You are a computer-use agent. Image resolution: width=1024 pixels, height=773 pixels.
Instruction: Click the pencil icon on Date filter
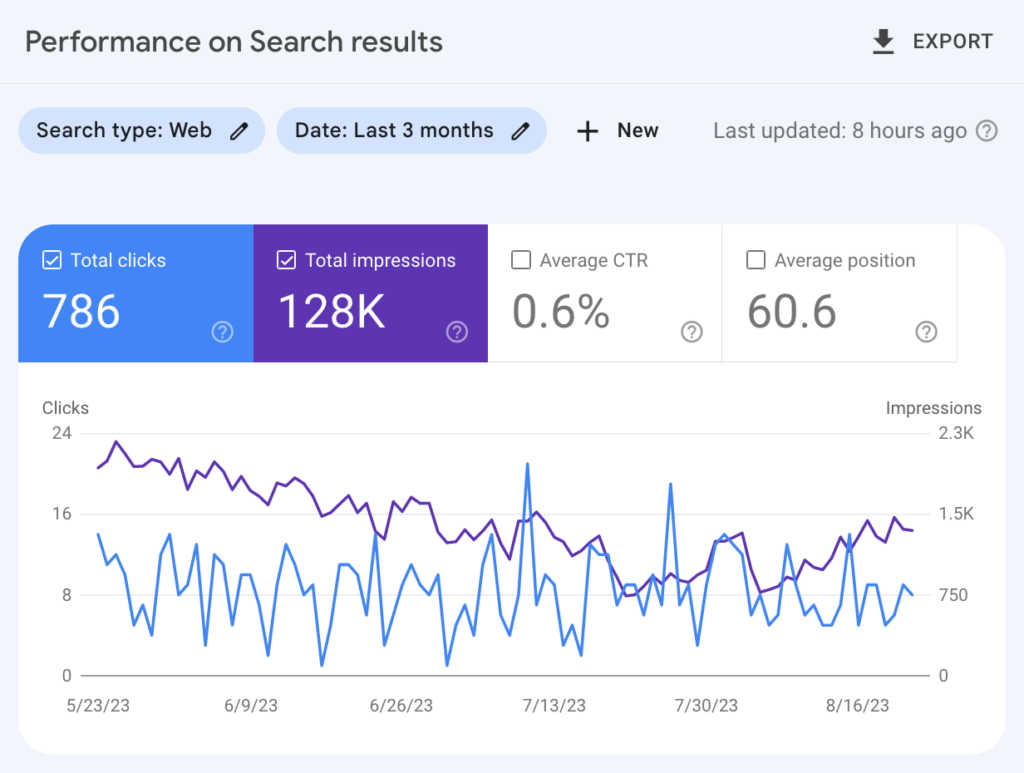click(x=519, y=130)
